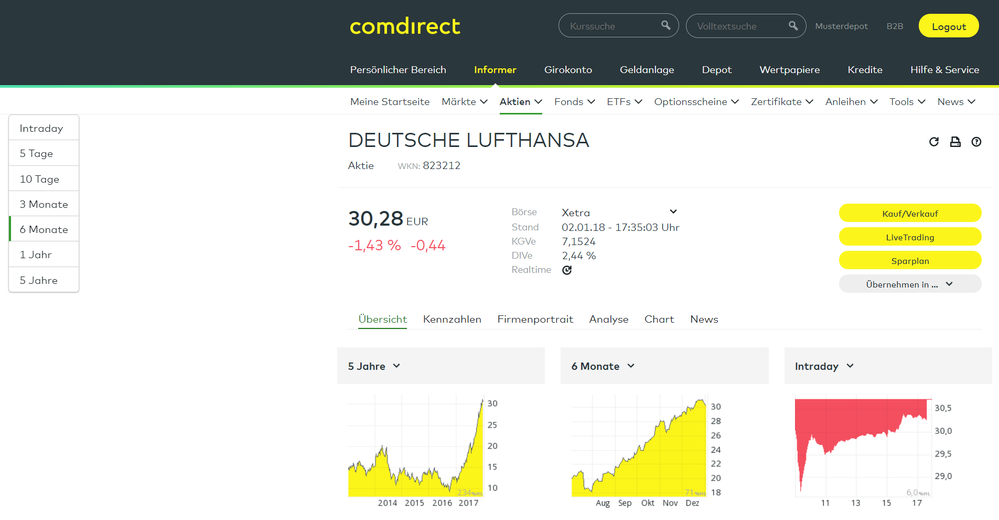Open B2B link in header

895,26
